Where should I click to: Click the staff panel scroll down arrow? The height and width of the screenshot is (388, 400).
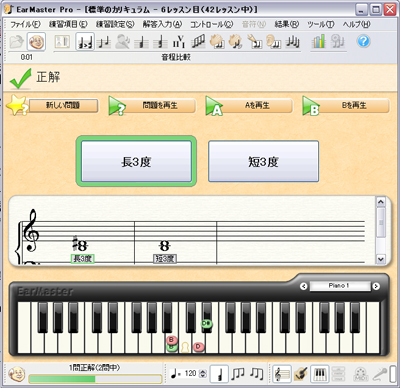tap(381, 259)
